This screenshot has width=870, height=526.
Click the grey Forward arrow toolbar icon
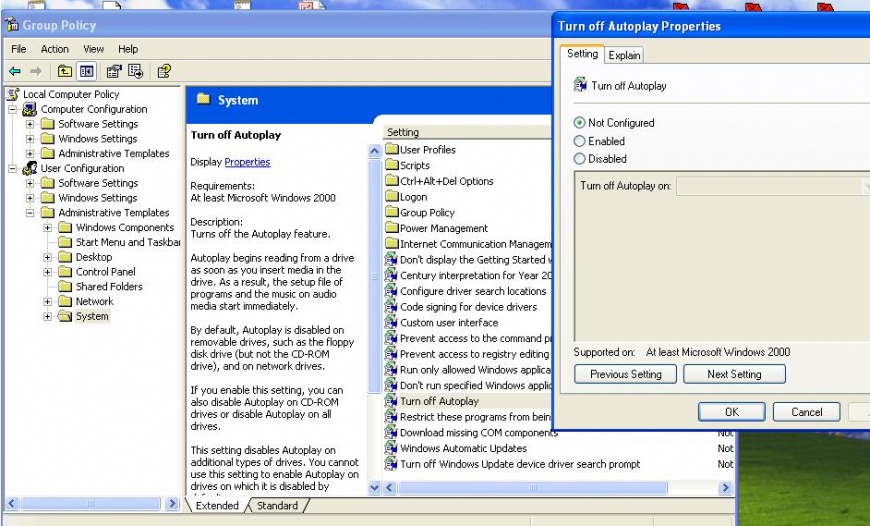(36, 71)
